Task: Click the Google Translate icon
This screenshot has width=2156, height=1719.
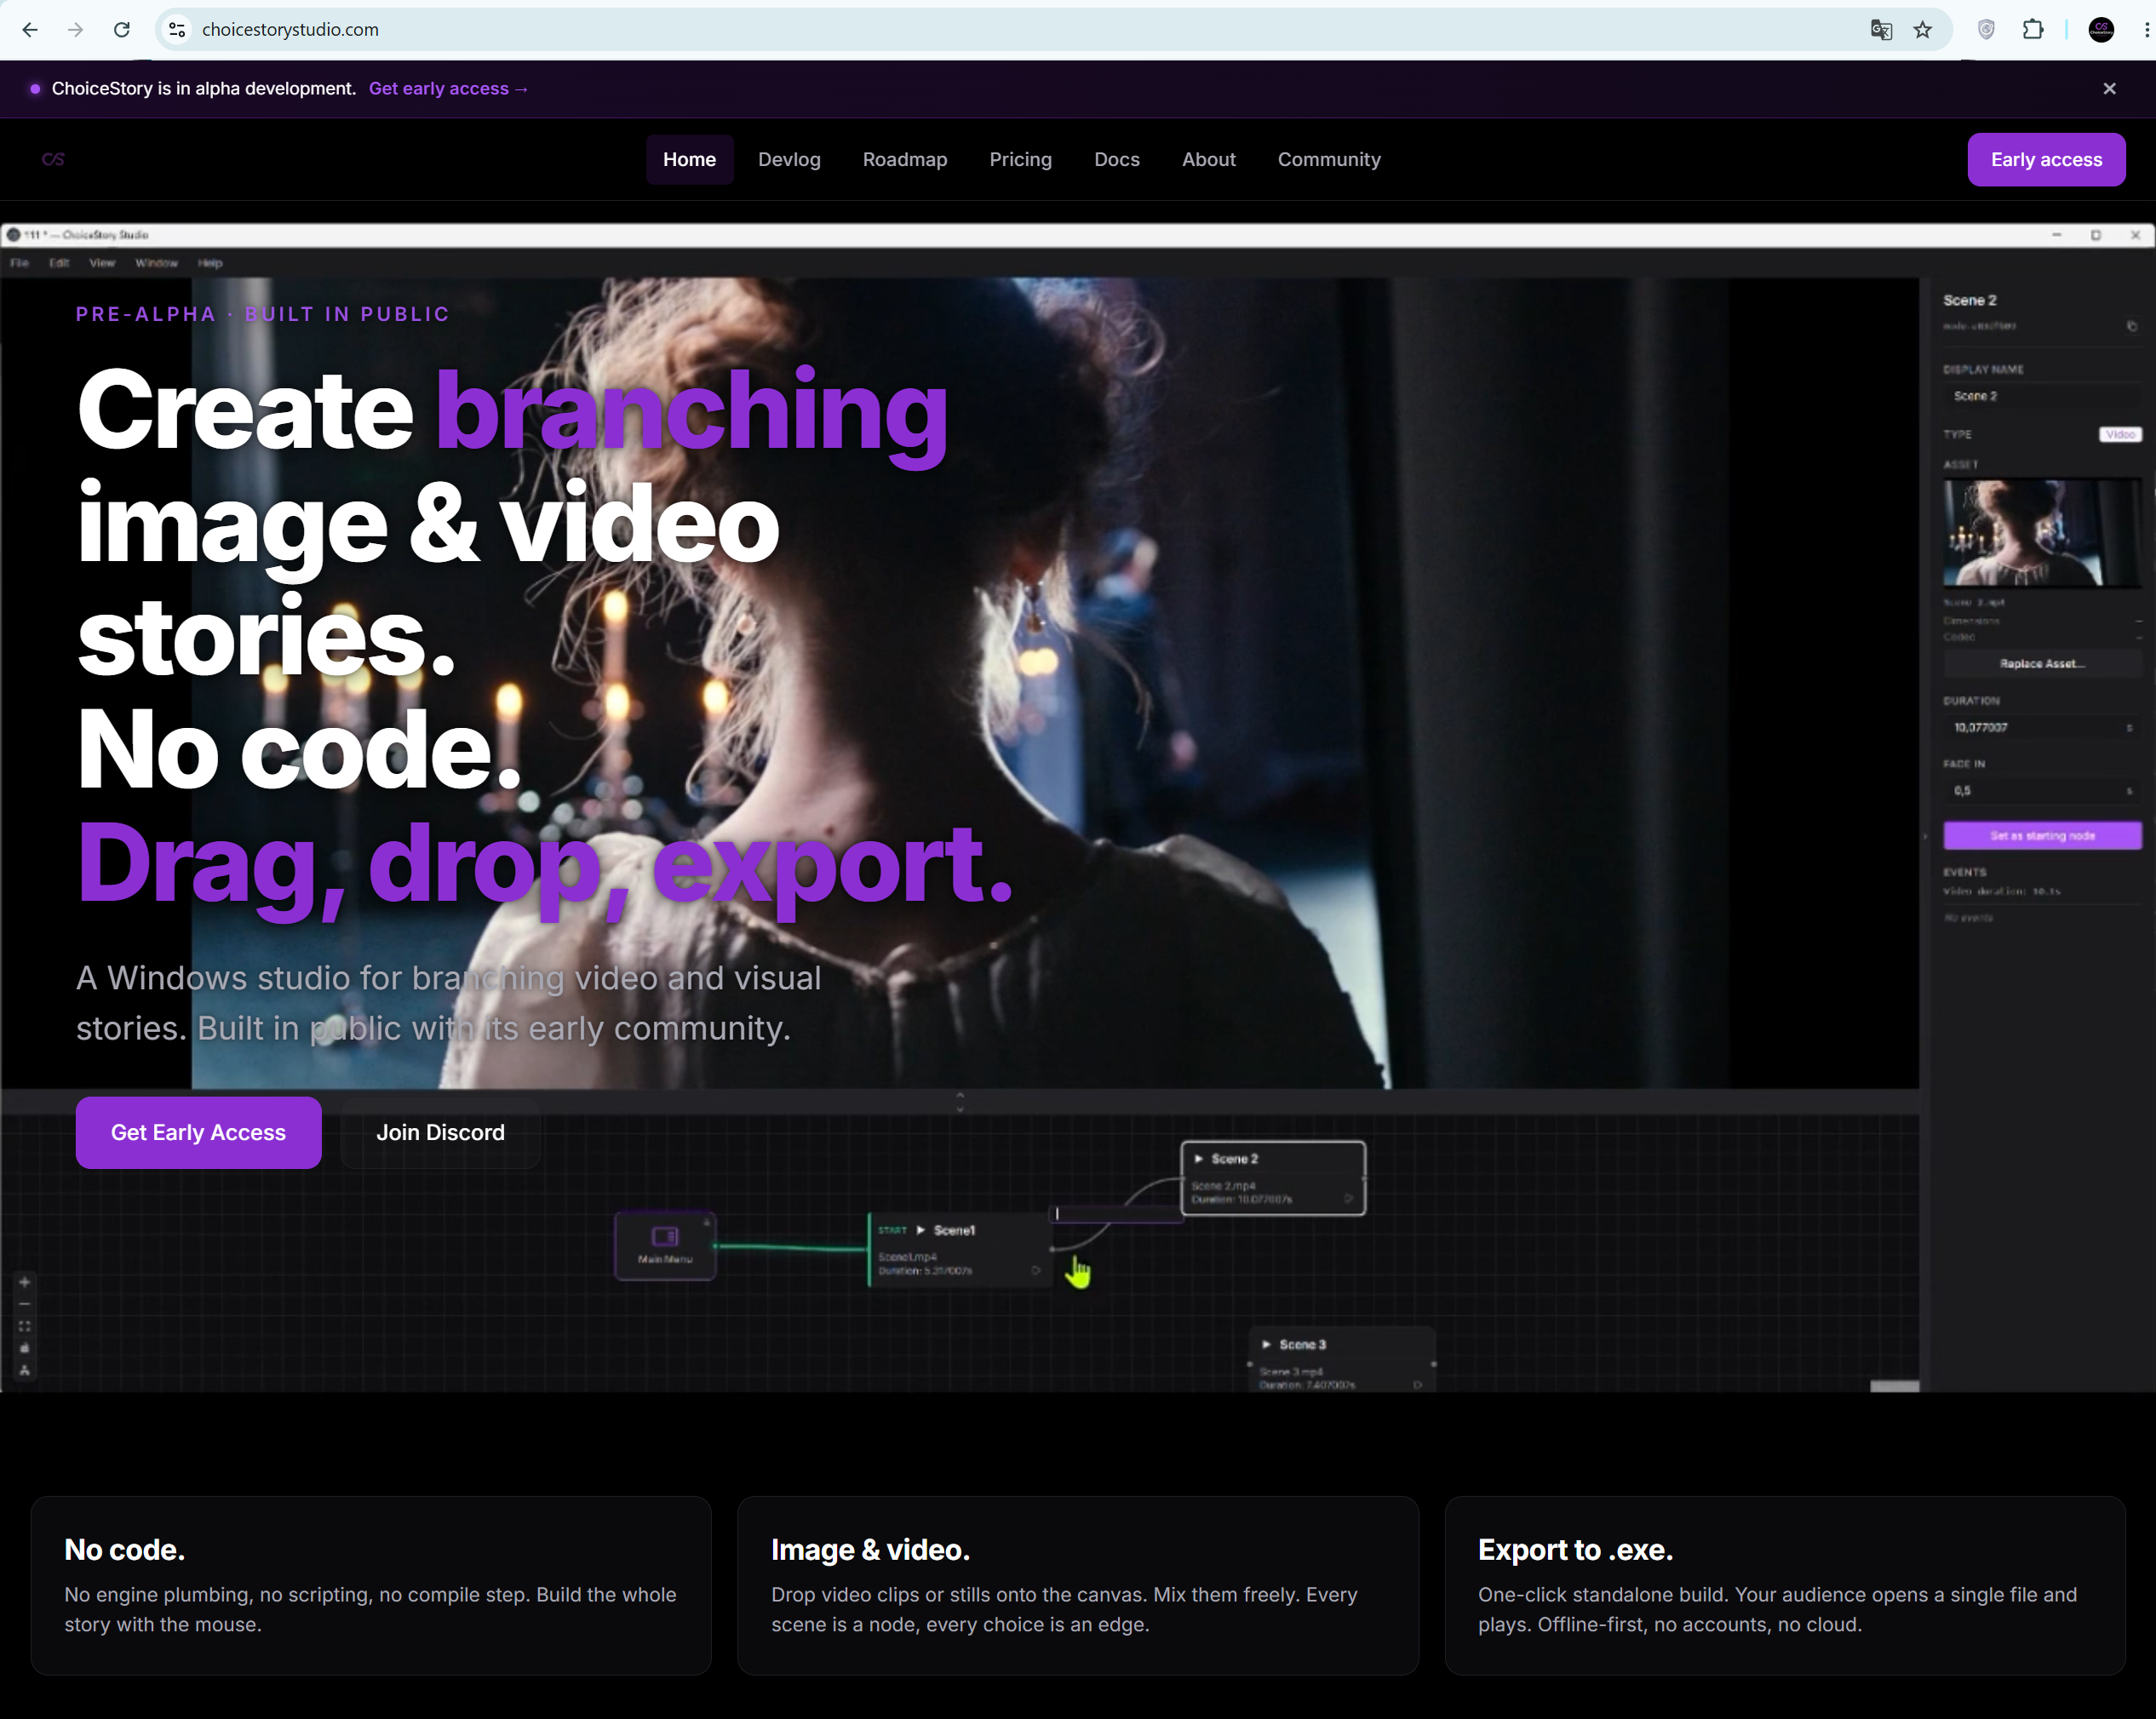Action: click(x=1881, y=30)
